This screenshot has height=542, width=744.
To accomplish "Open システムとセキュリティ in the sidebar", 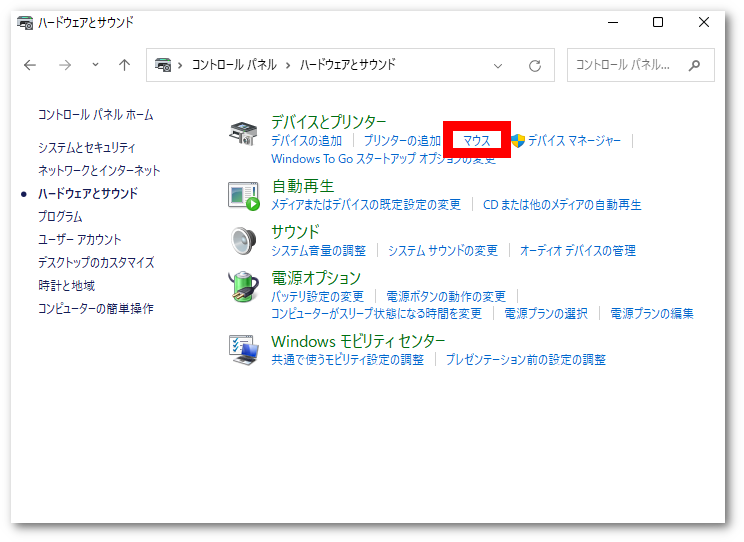I will [x=86, y=148].
